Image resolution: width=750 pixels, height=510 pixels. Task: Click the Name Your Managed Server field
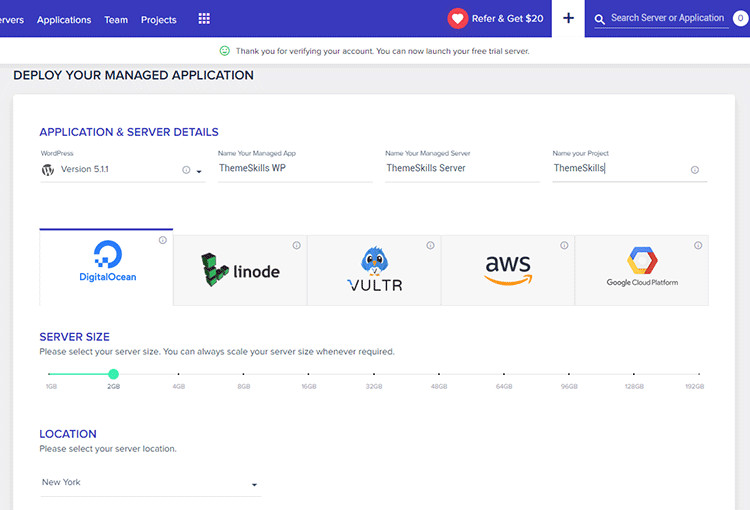463,168
